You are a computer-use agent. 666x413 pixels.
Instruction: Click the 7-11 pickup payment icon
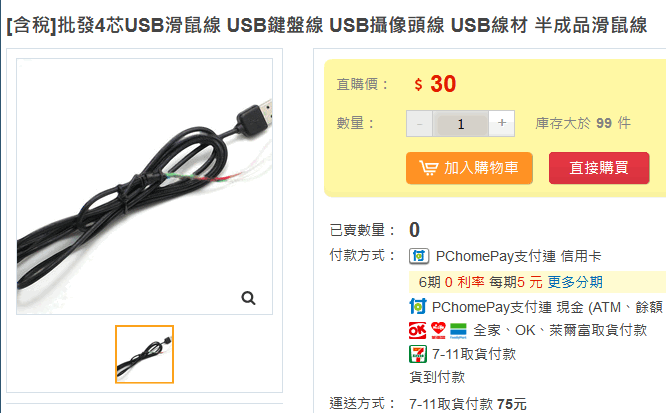[x=418, y=354]
